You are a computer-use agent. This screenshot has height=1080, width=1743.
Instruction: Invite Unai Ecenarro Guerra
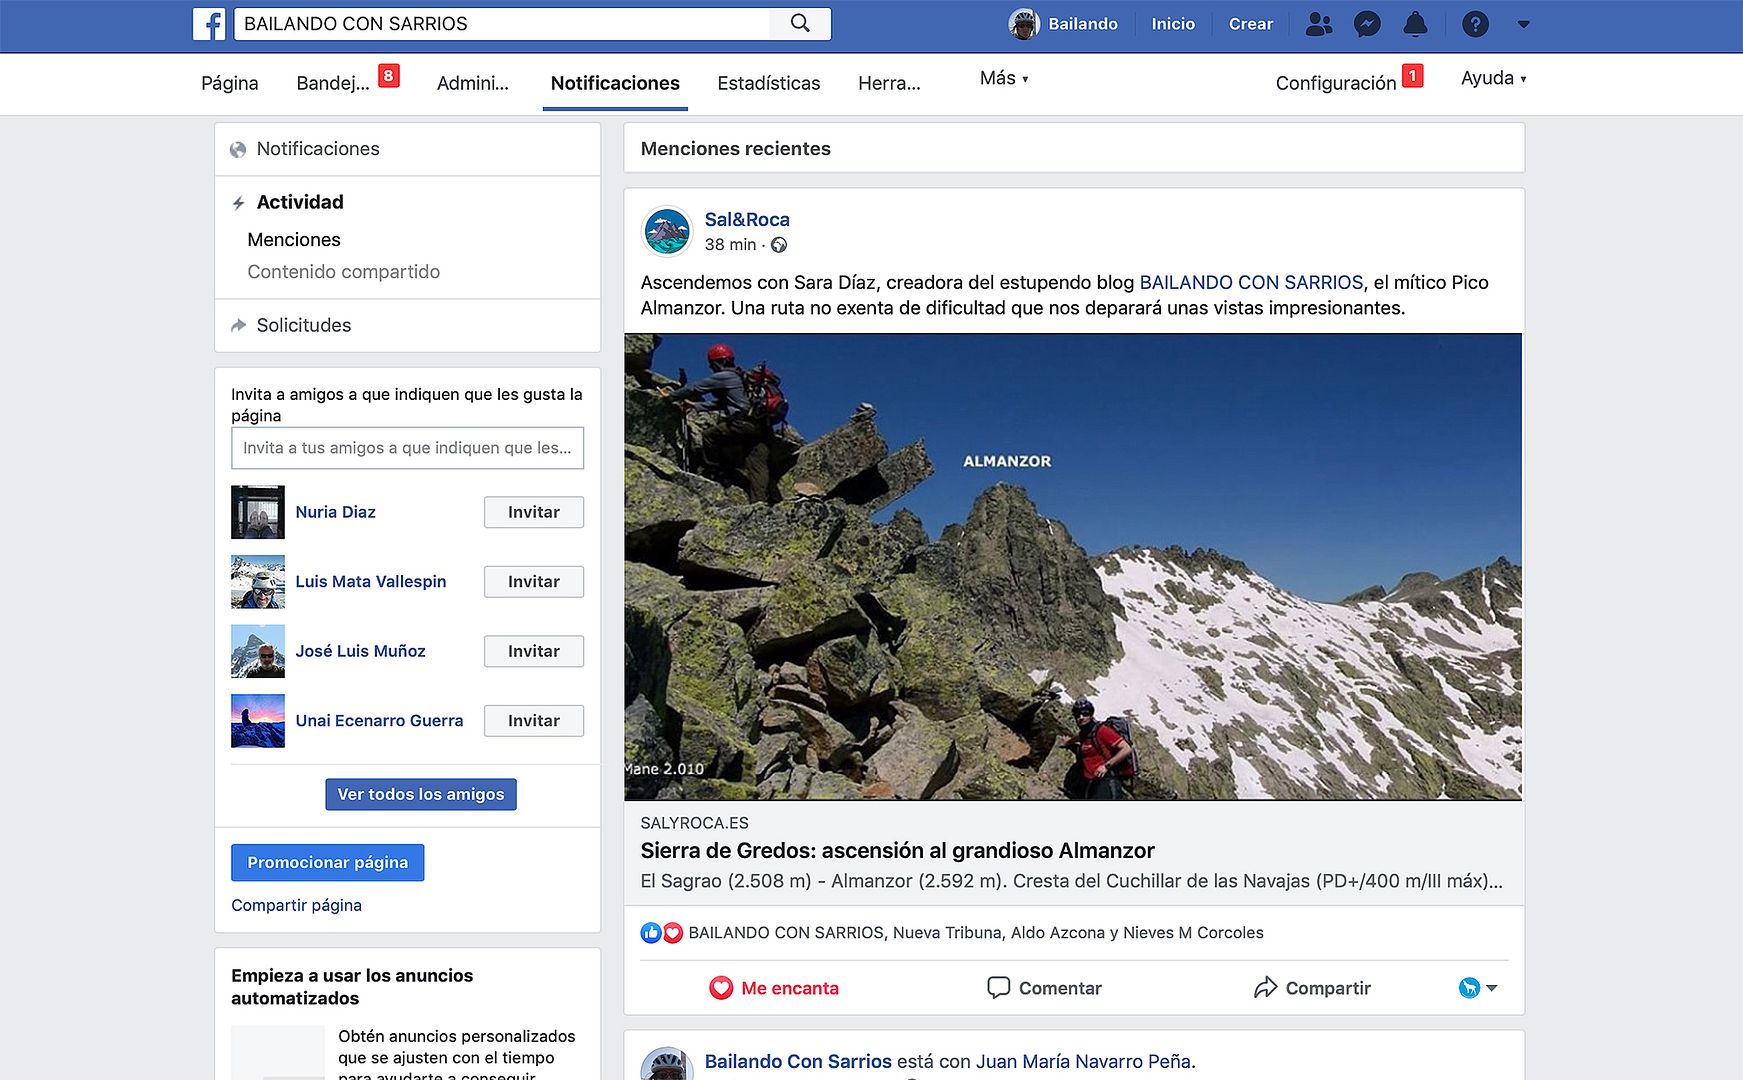534,721
